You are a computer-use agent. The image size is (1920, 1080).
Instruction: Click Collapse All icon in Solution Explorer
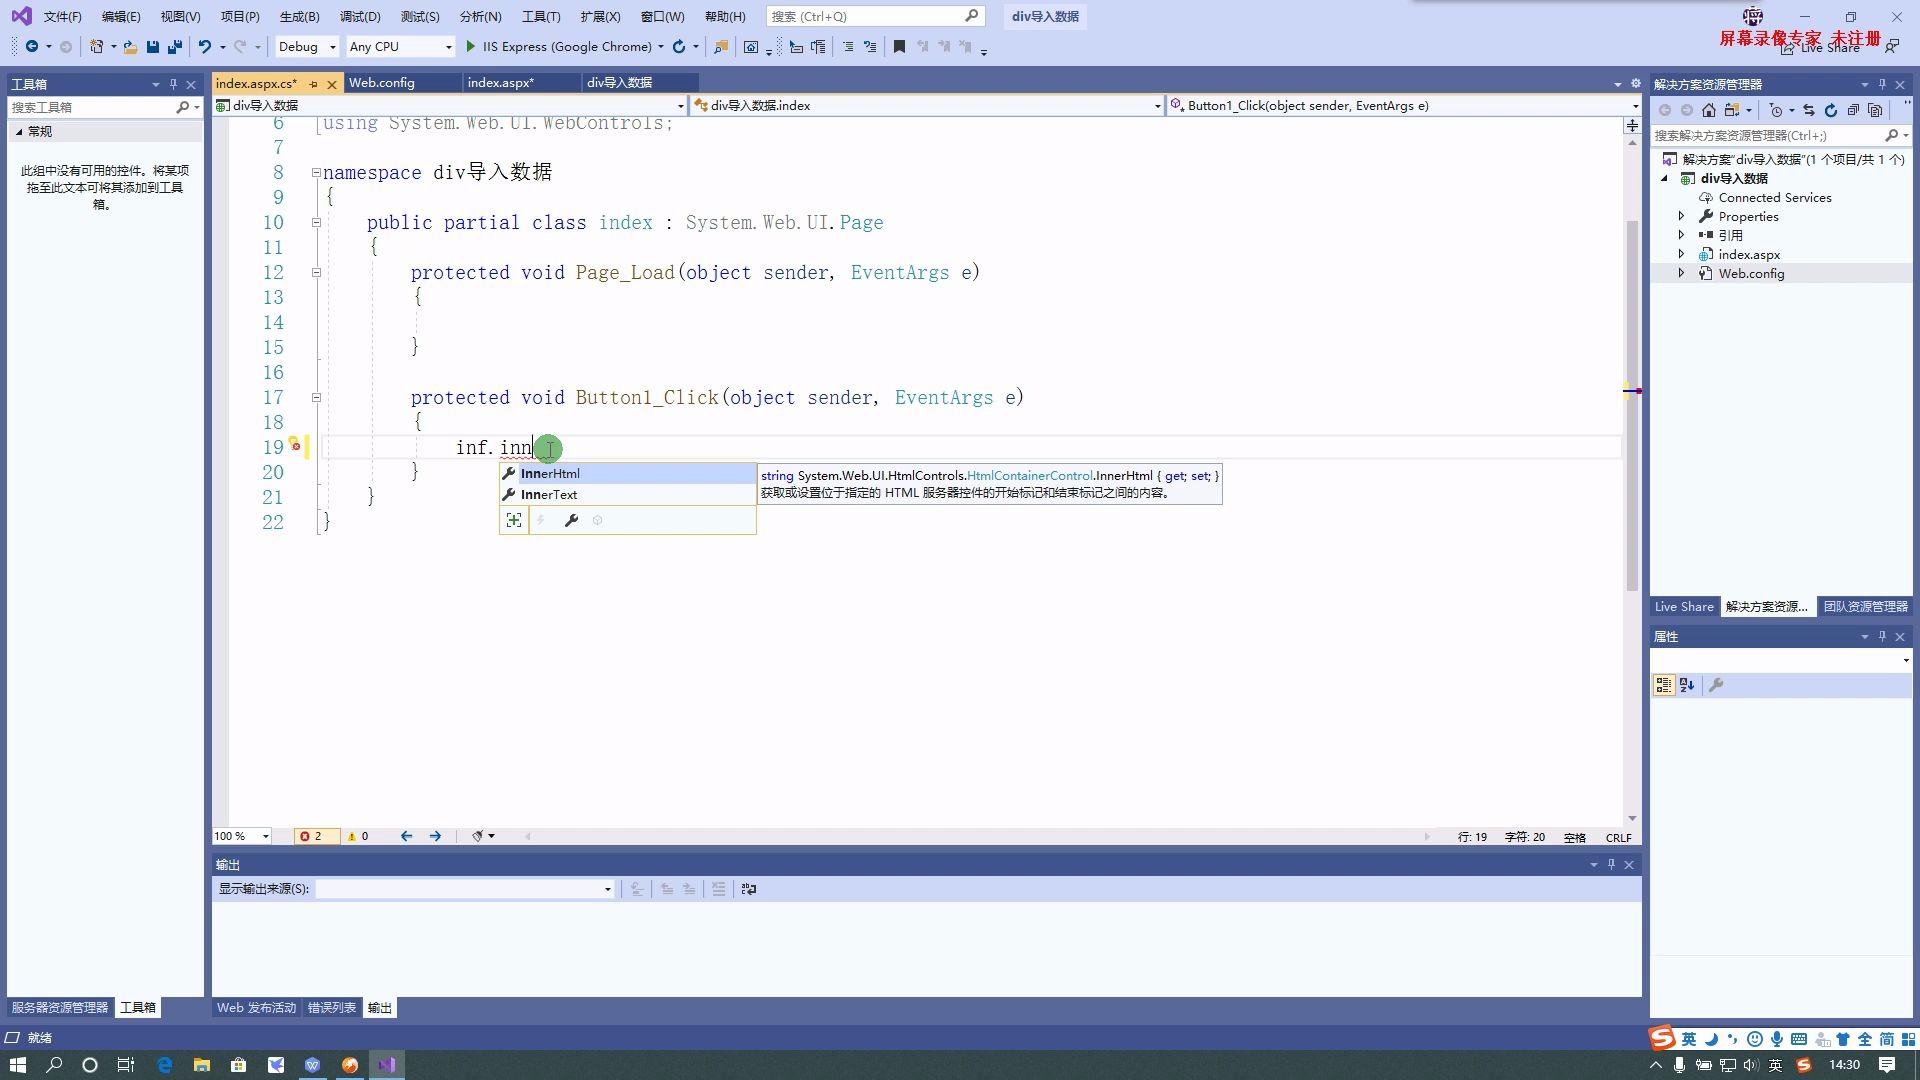[1853, 110]
